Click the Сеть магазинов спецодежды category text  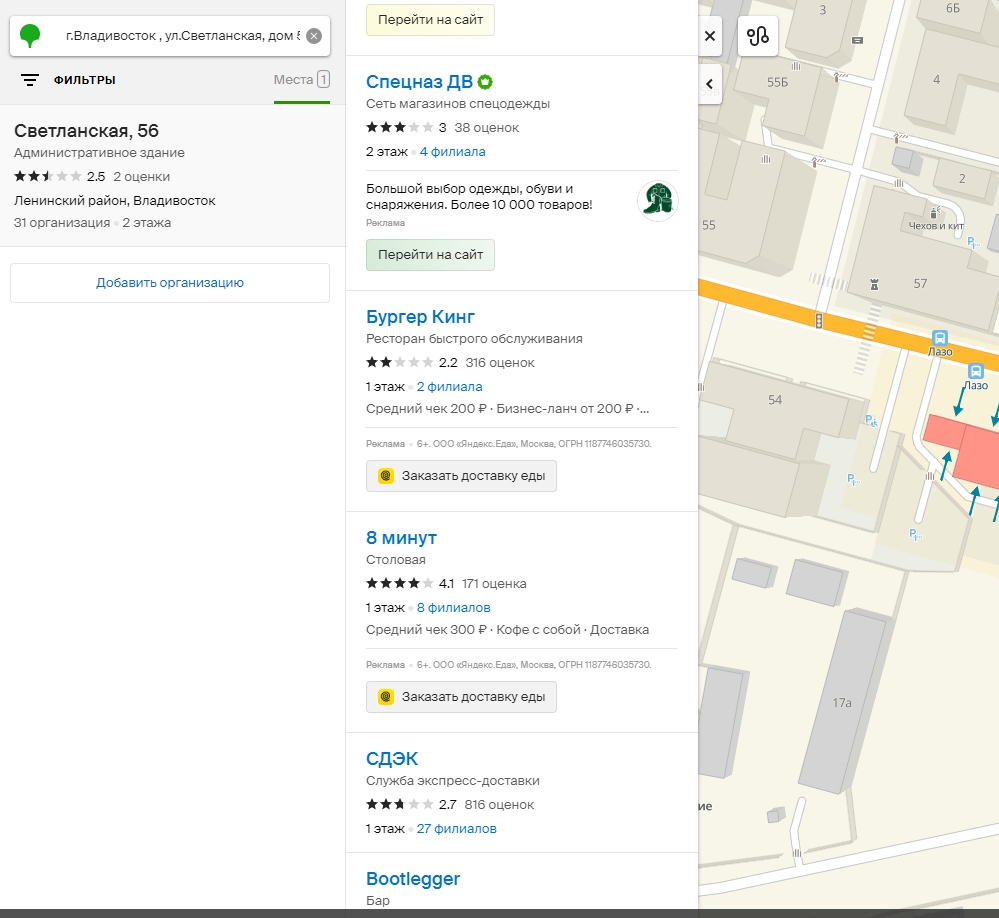(x=457, y=104)
